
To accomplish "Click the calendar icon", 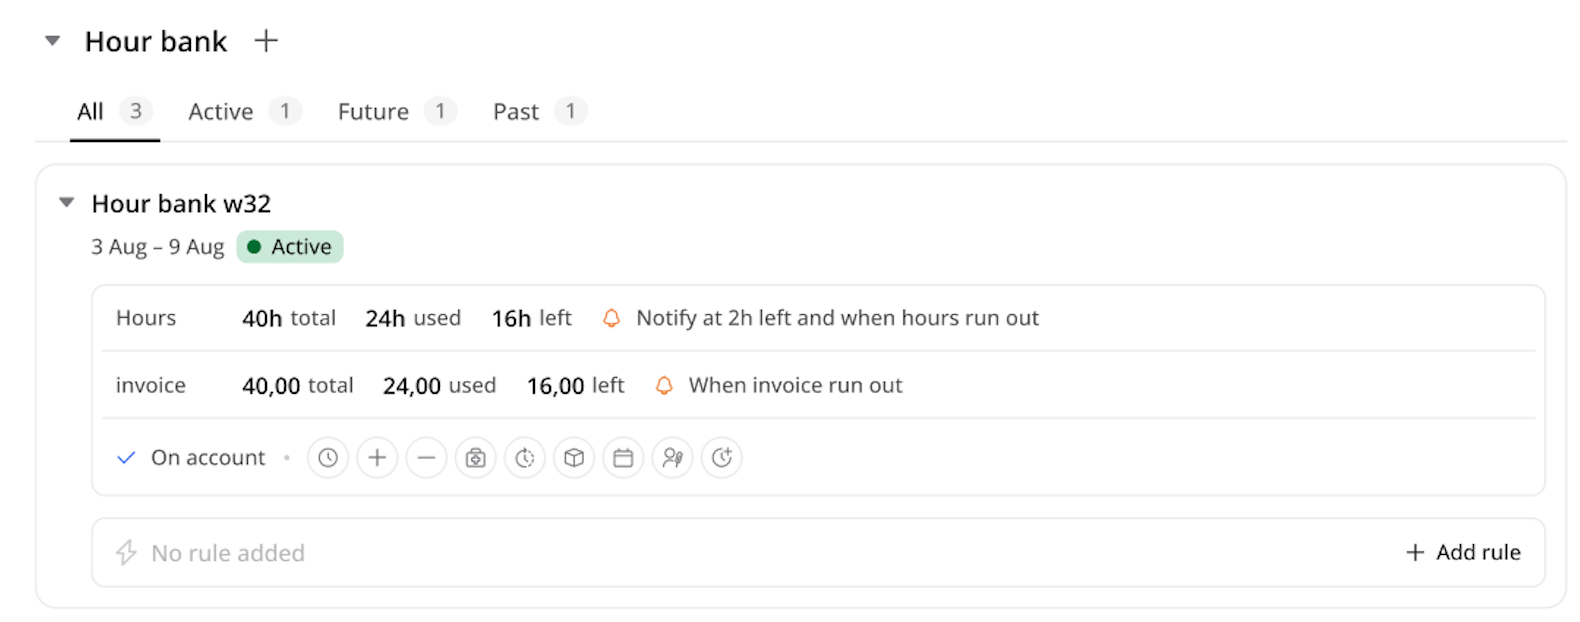I will click(623, 458).
